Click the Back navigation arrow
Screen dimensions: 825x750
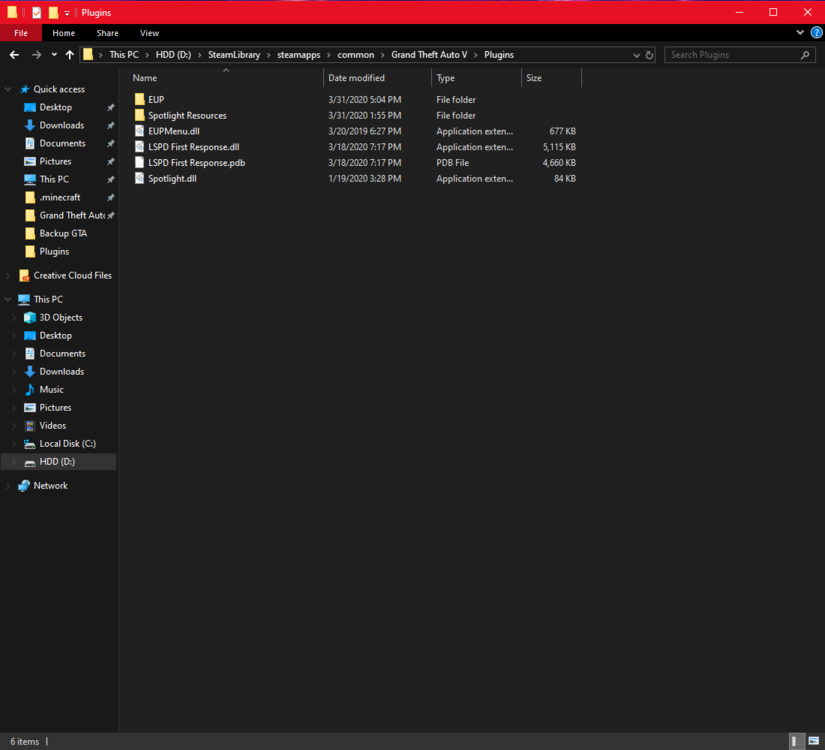point(14,55)
